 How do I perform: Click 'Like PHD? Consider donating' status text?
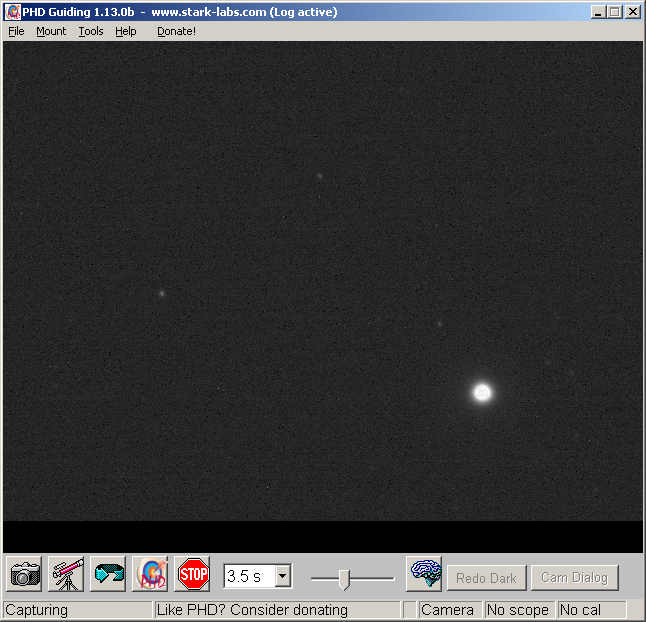pos(252,610)
